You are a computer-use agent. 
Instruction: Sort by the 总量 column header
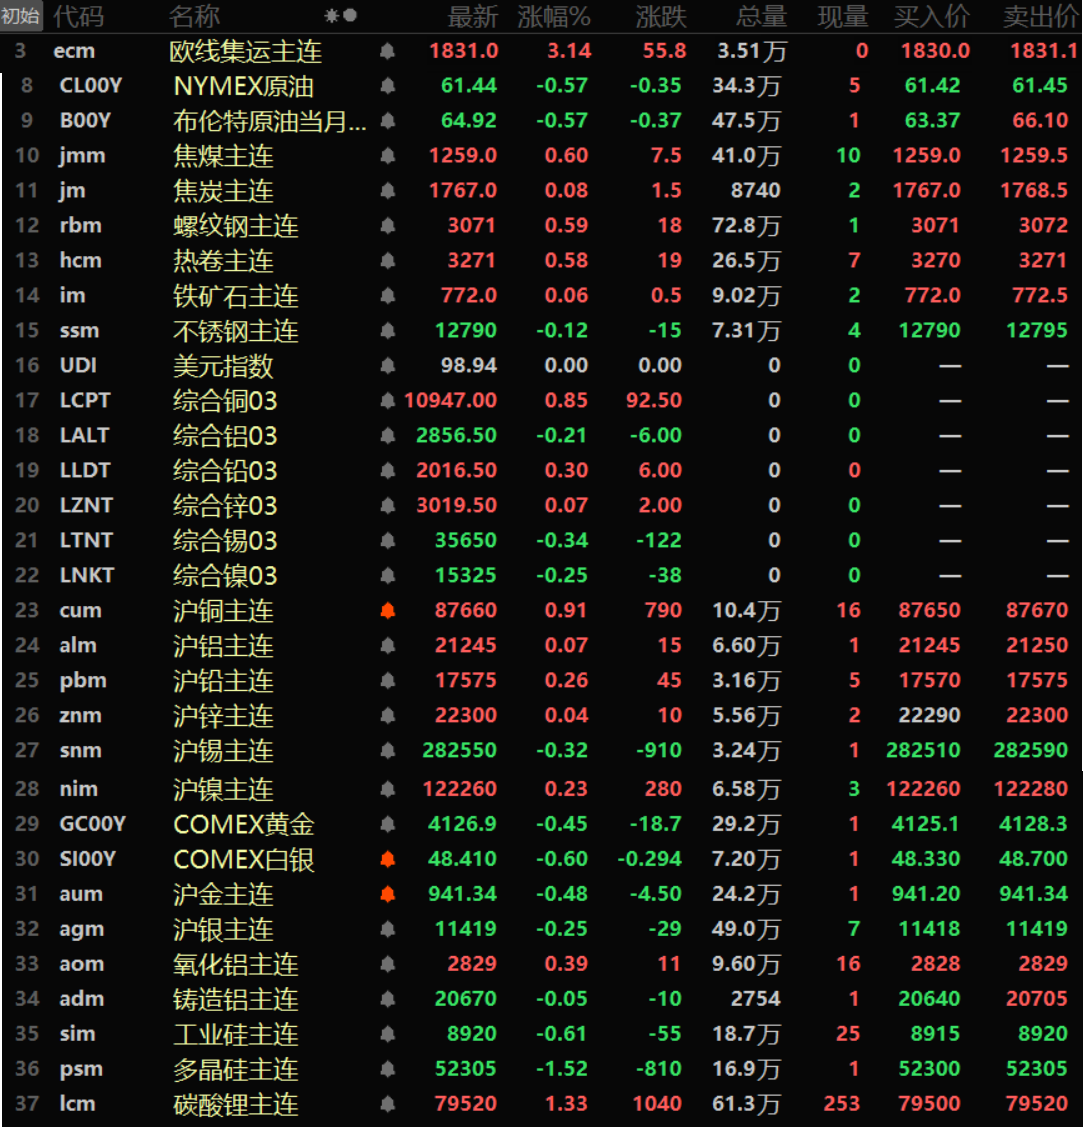(761, 17)
